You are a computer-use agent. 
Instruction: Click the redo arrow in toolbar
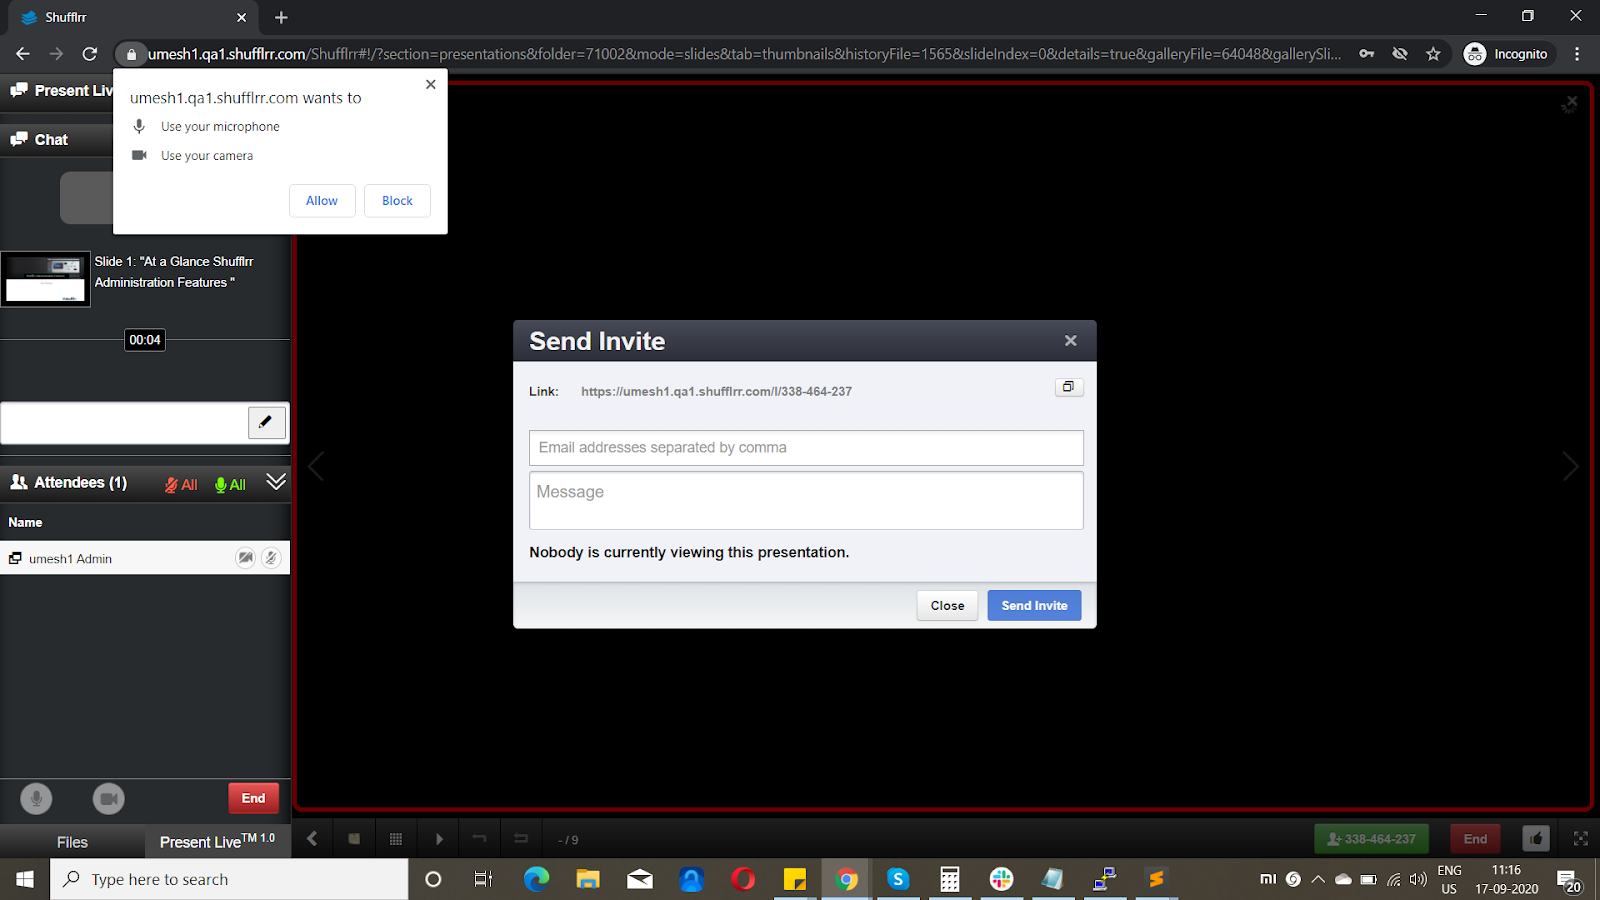(x=521, y=839)
